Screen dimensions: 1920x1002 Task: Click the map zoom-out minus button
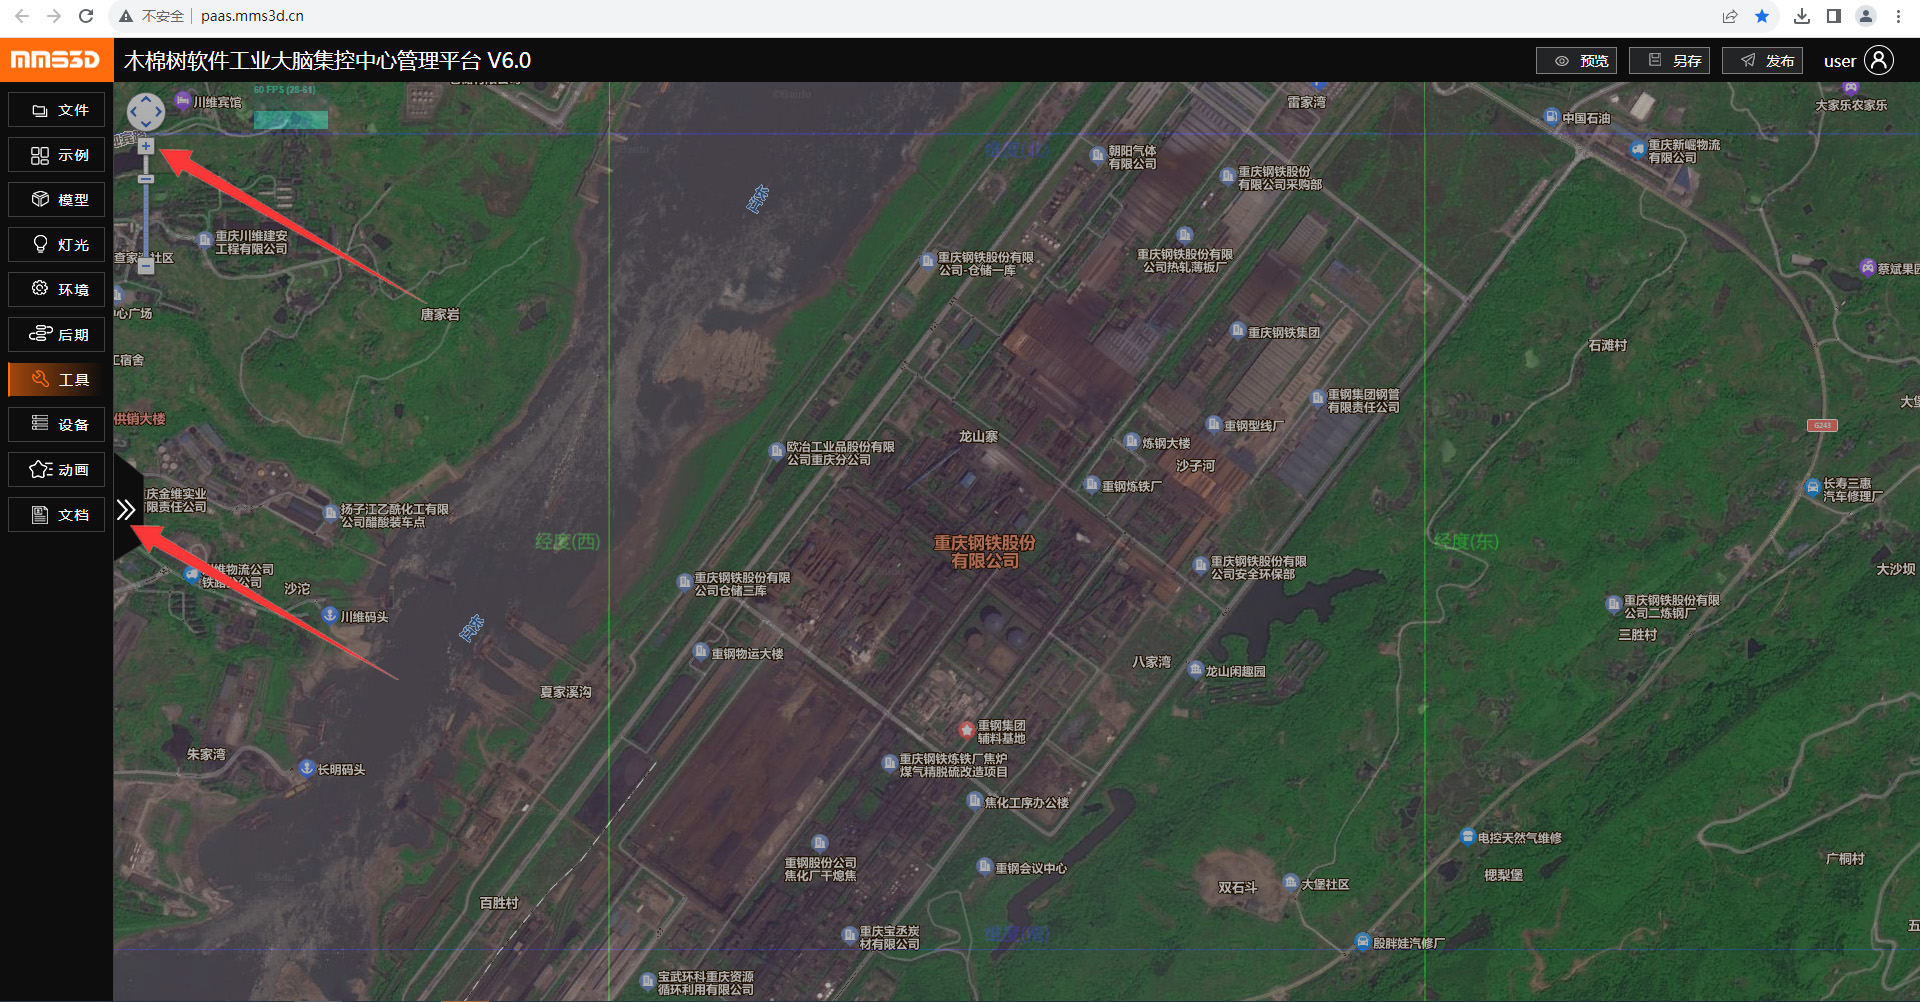coord(146,267)
